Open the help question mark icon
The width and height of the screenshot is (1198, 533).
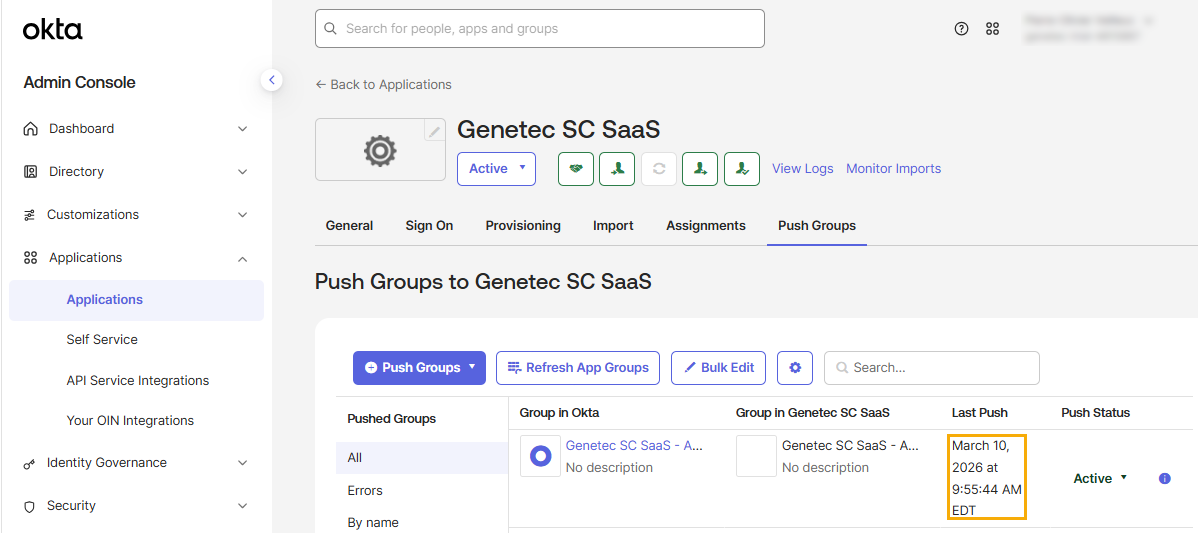pyautogui.click(x=962, y=29)
